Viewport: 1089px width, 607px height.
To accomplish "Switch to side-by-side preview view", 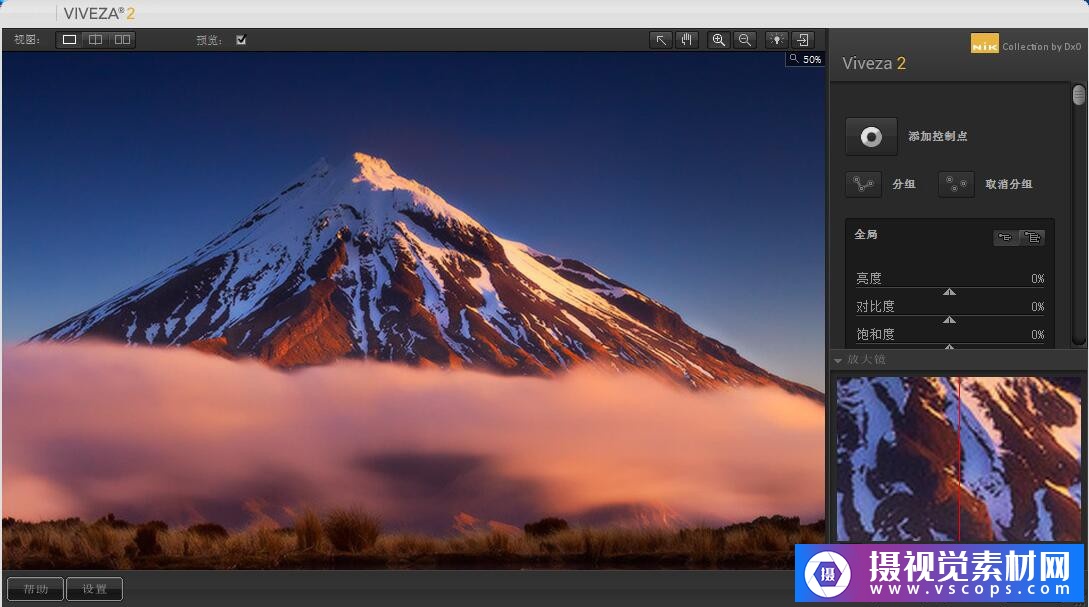I will coord(122,40).
